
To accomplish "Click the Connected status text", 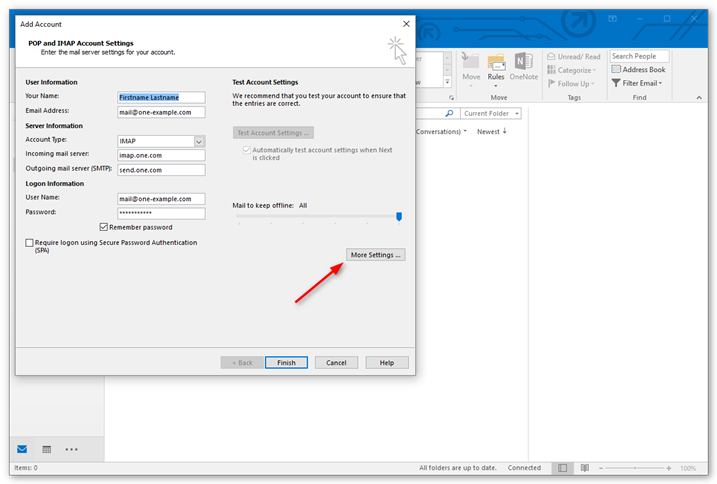I will (524, 468).
